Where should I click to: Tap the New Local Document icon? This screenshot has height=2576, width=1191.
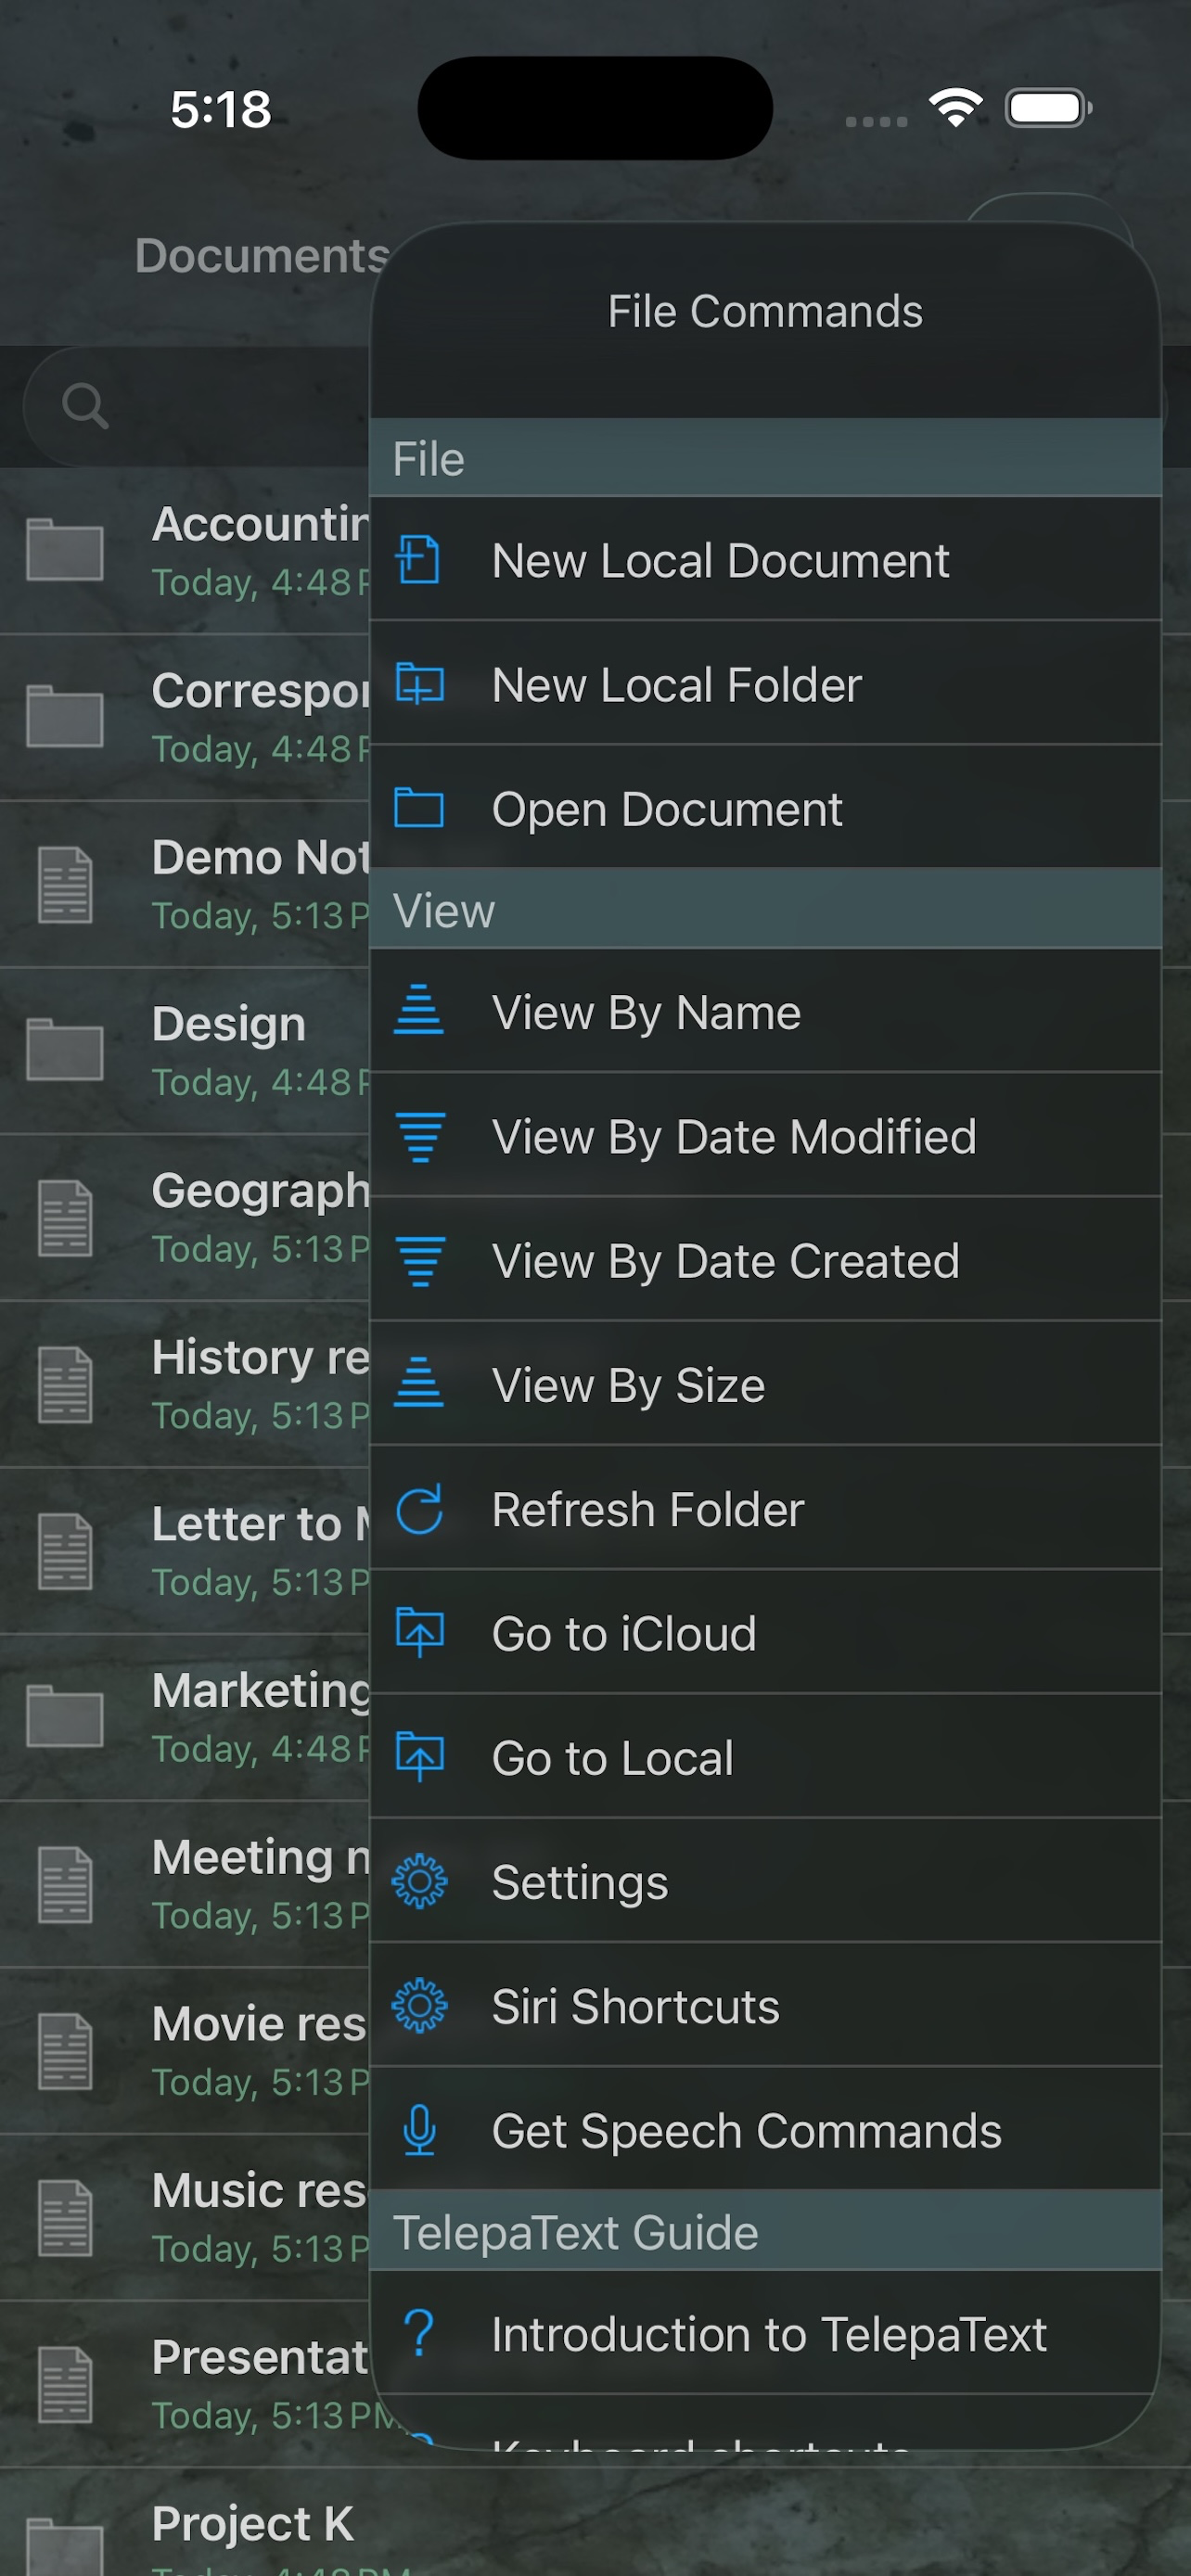[x=418, y=559]
